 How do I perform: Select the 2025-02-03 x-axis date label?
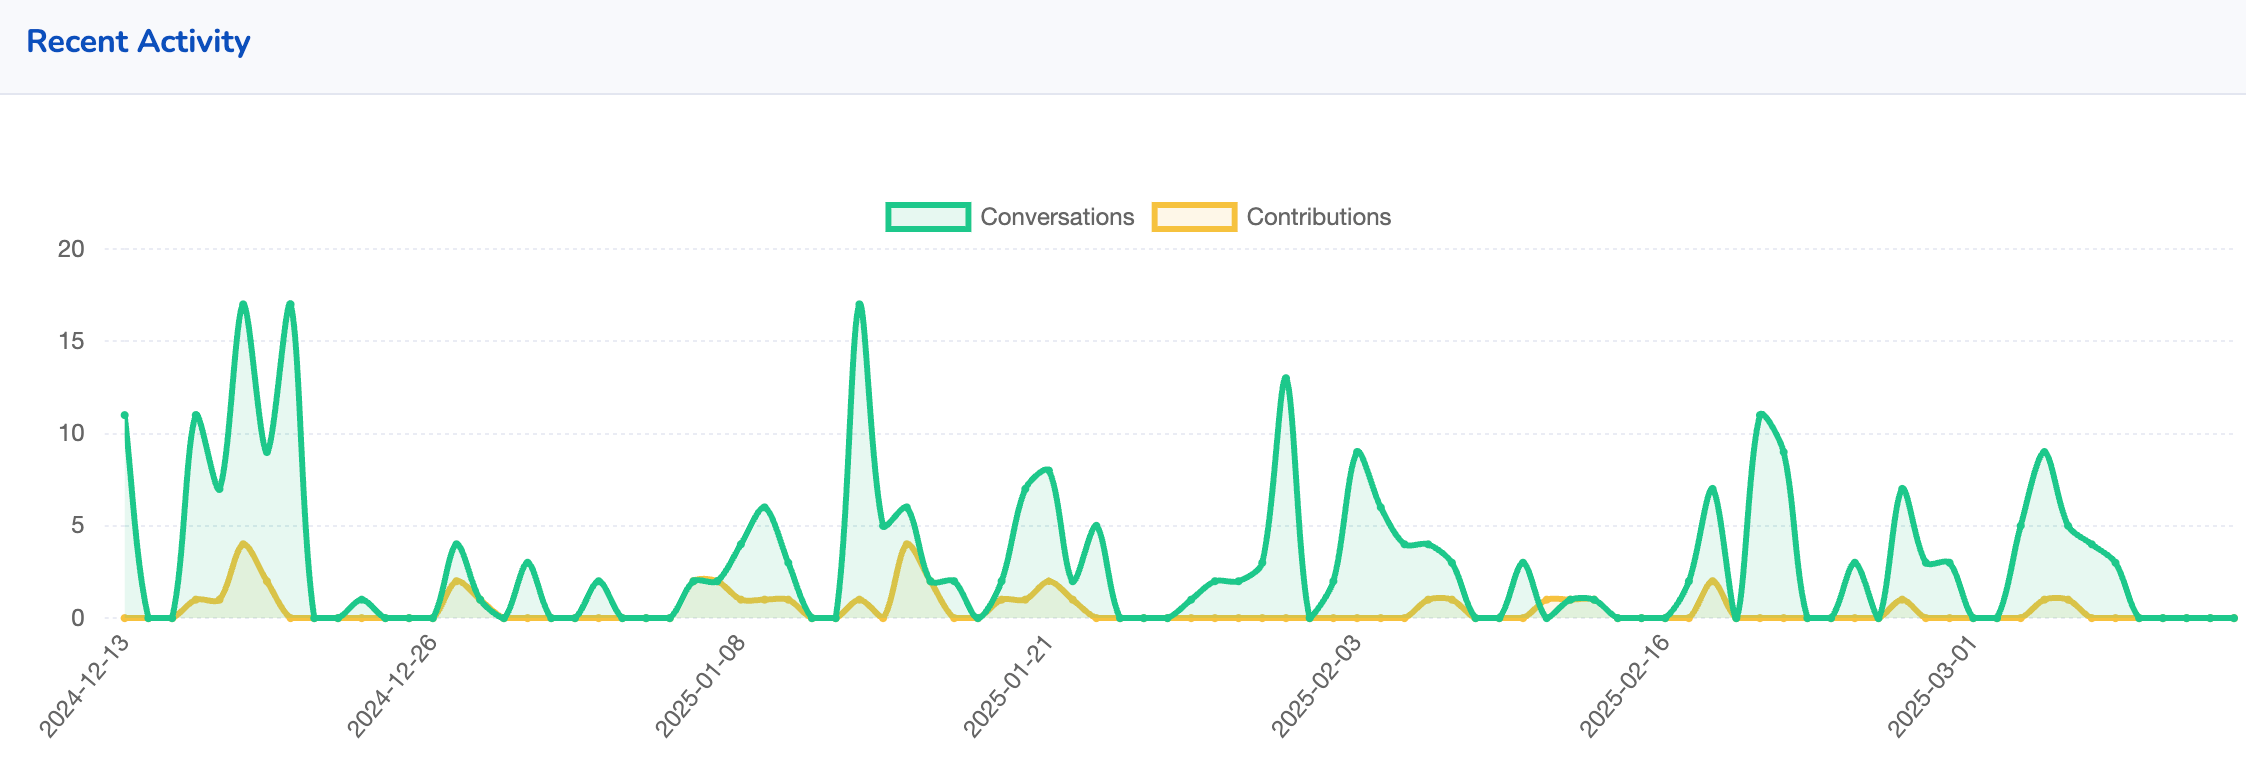tap(1318, 686)
